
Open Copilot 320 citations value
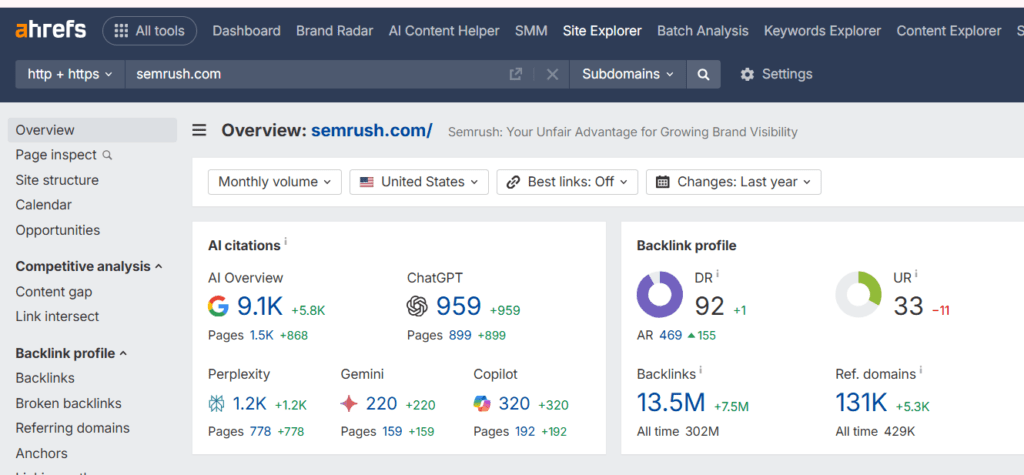tap(514, 404)
